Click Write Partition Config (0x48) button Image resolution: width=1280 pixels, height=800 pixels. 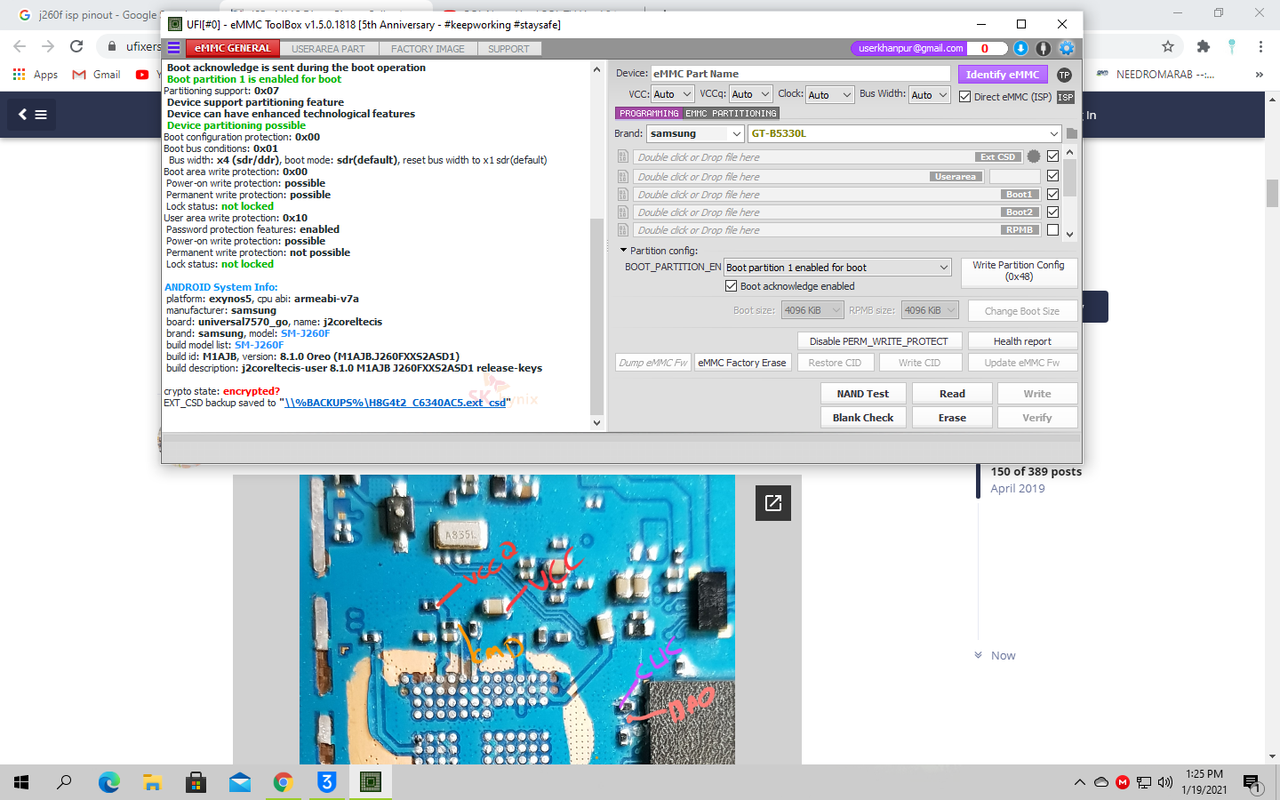(x=1018, y=271)
